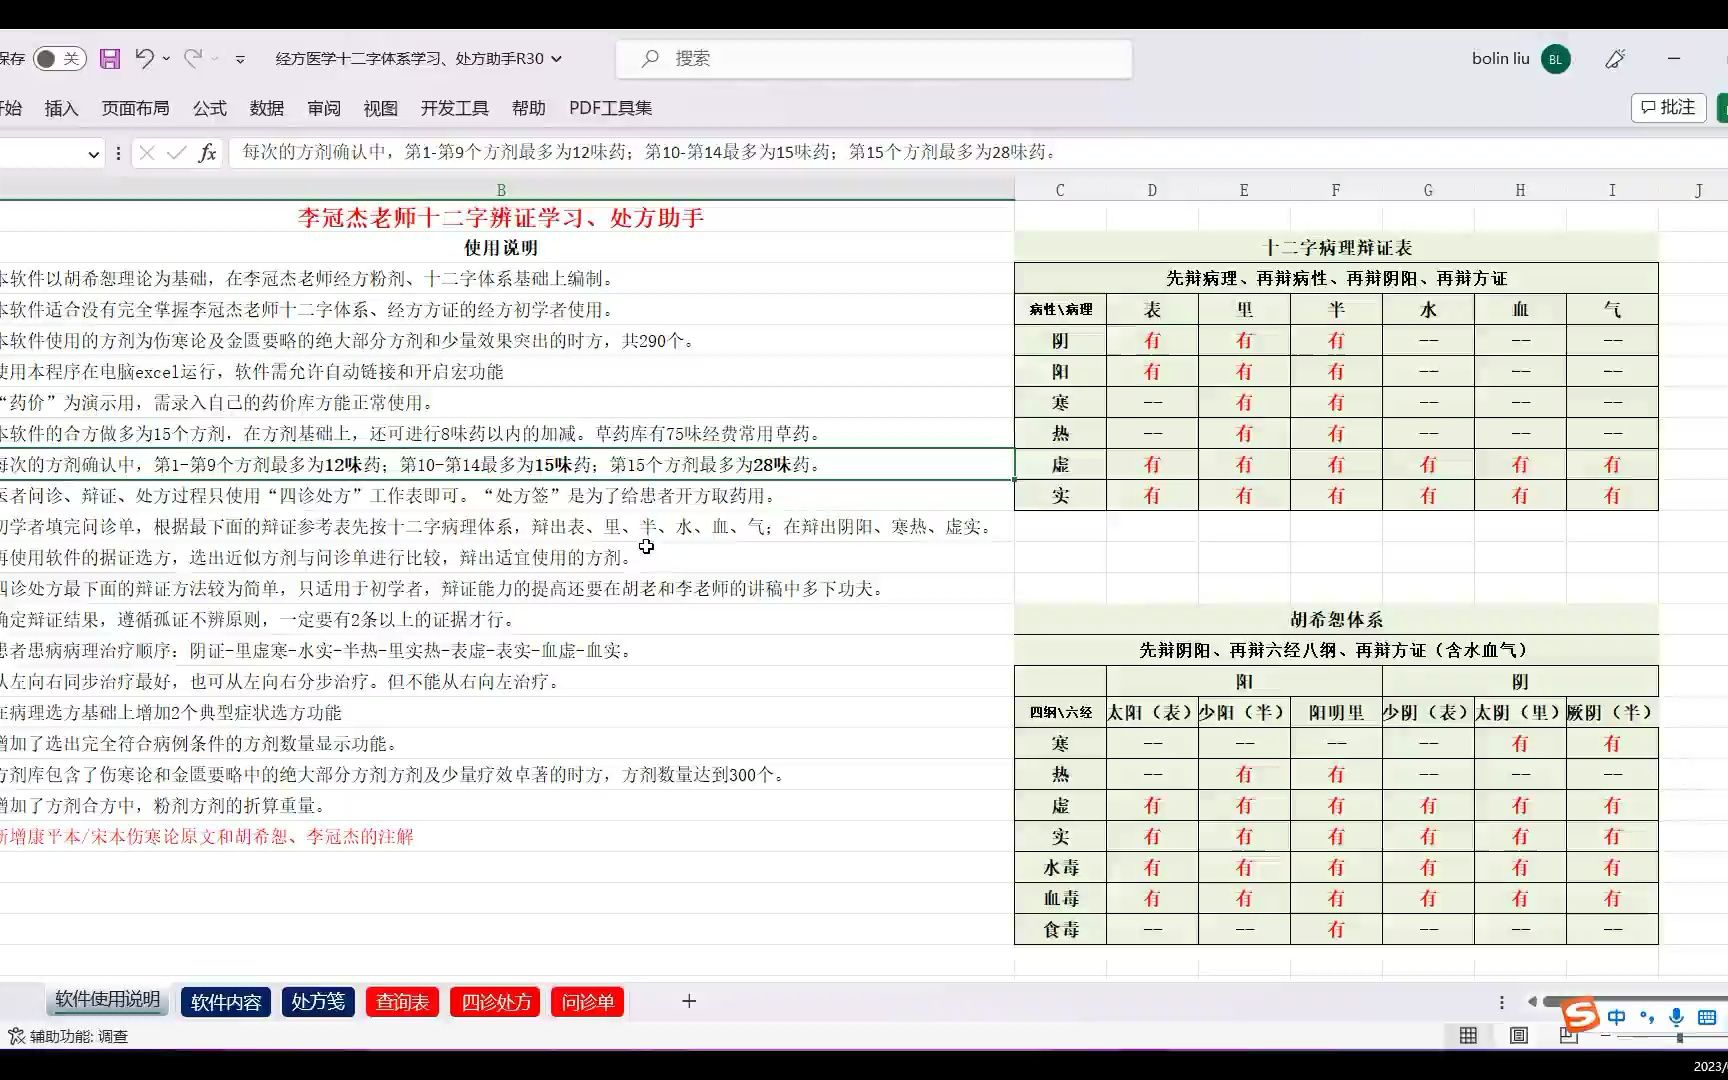Select the 使用说明 heading cell
Image resolution: width=1728 pixels, height=1080 pixels.
coord(501,247)
